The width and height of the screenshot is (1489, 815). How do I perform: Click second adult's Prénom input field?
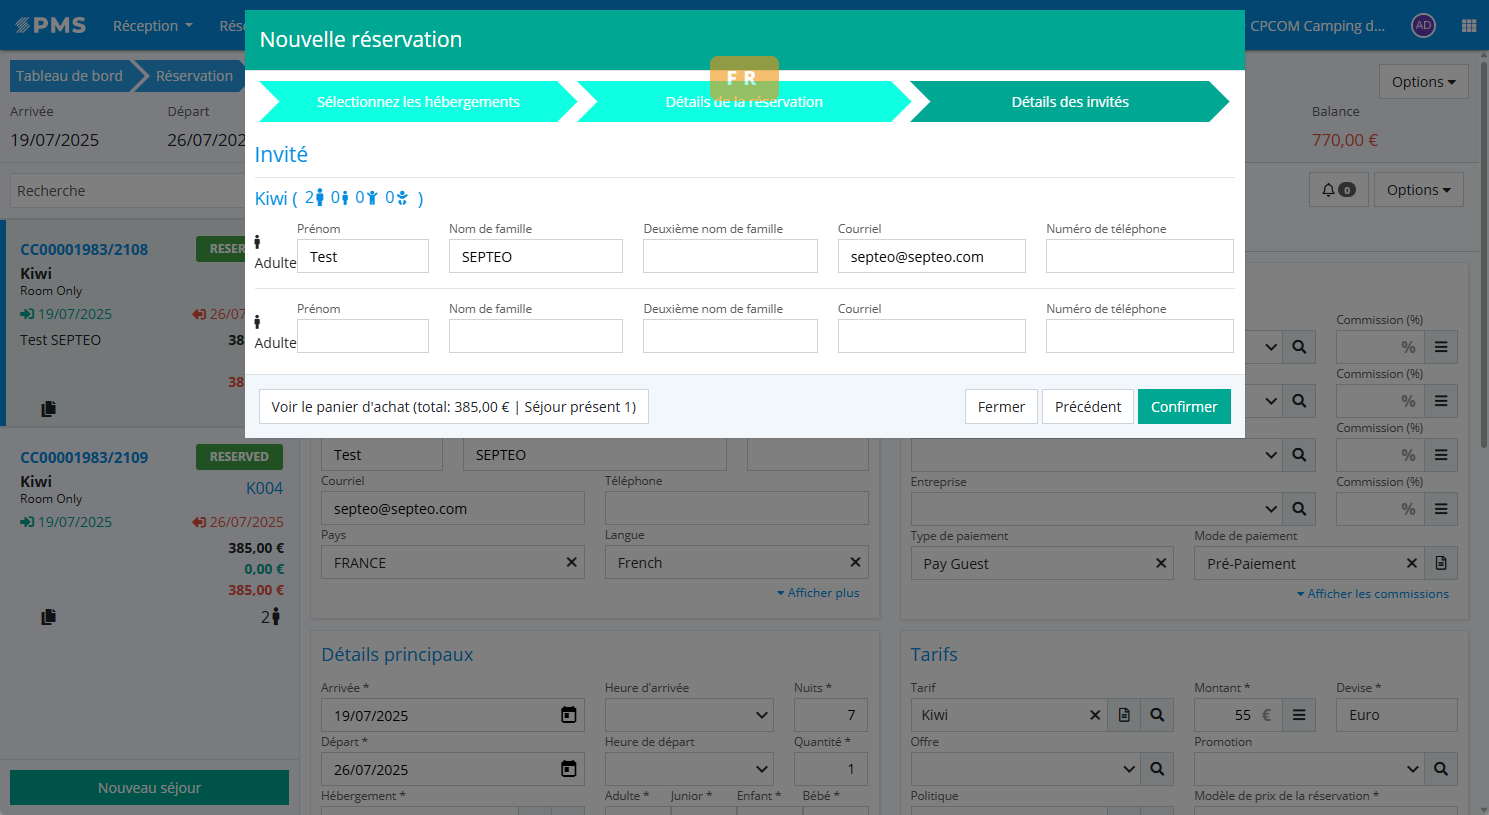pyautogui.click(x=363, y=336)
